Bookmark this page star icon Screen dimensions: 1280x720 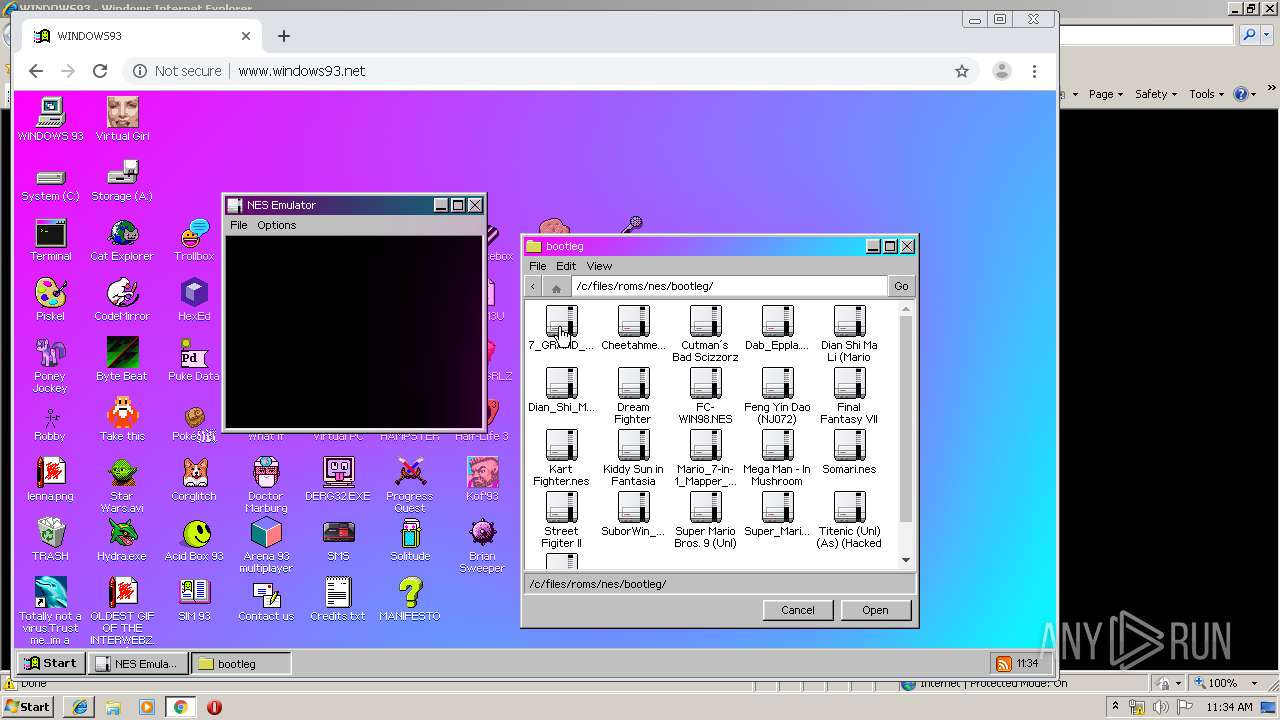tap(962, 71)
